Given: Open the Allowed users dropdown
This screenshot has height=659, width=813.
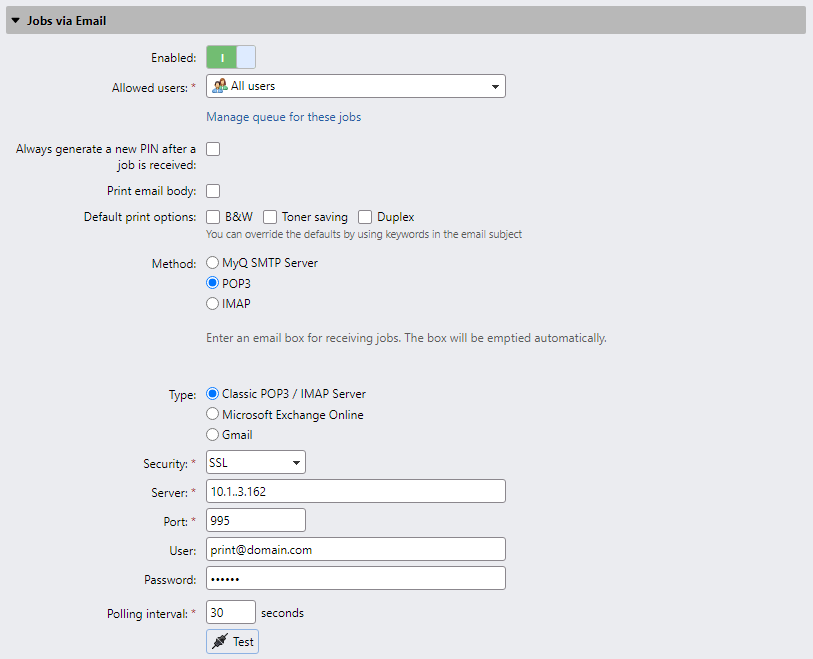Looking at the screenshot, I should [x=495, y=86].
